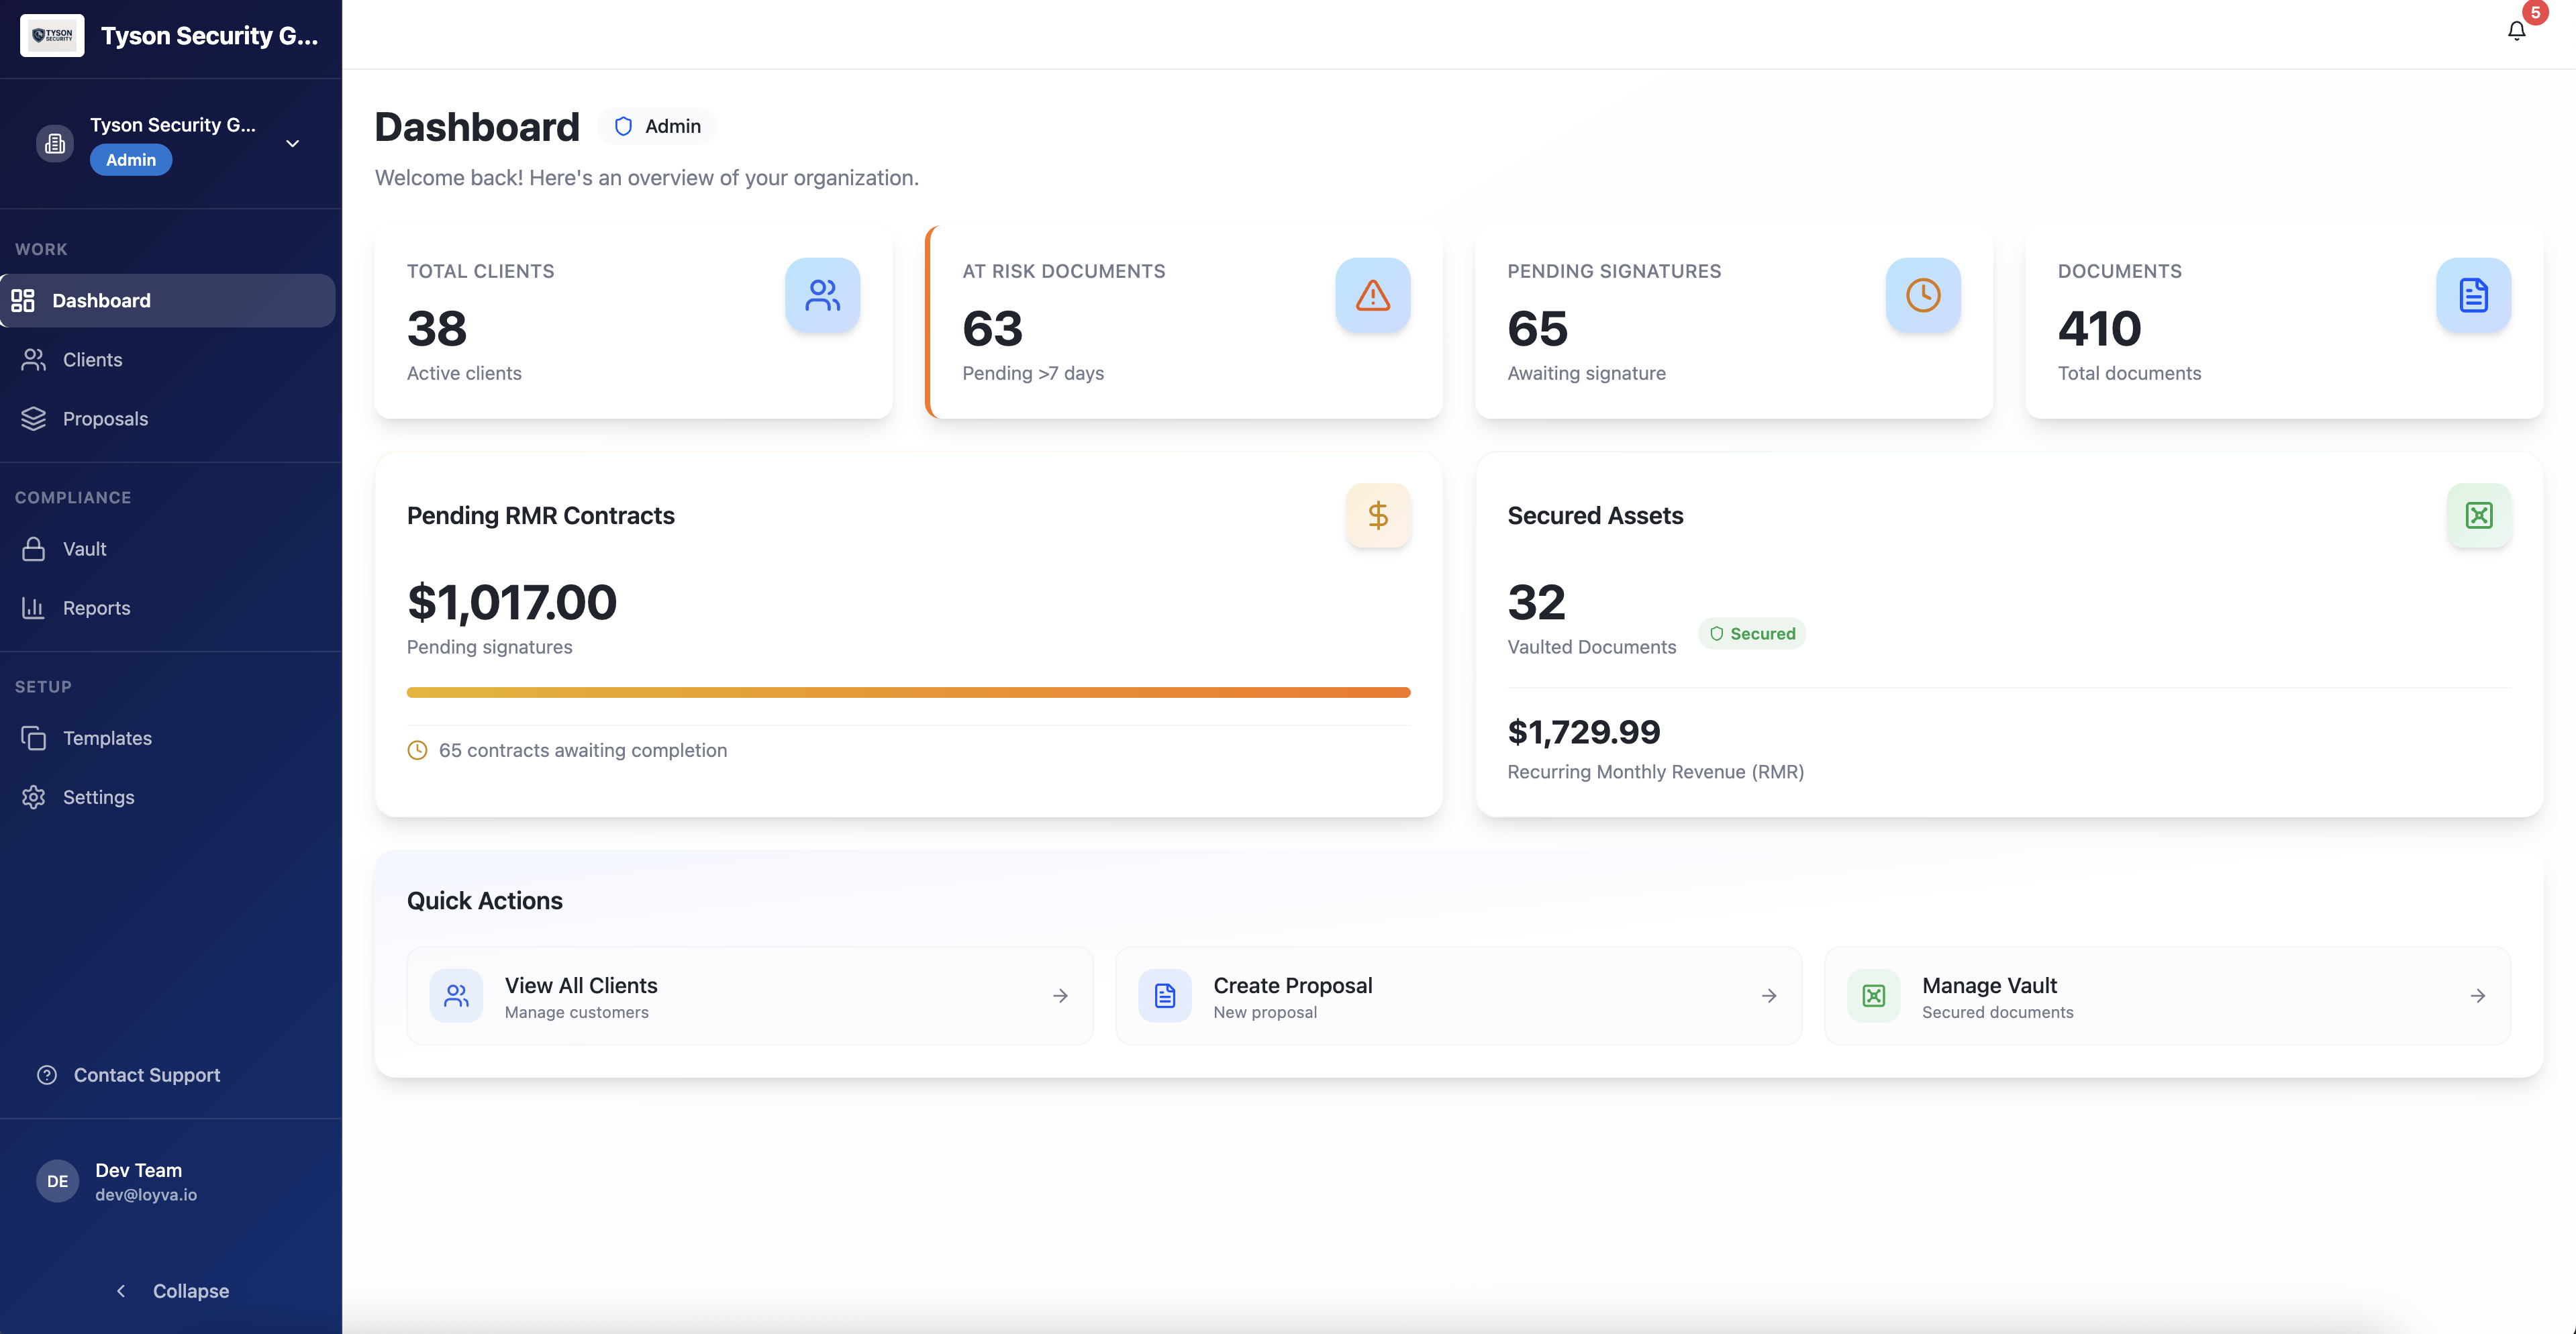The width and height of the screenshot is (2576, 1334).
Task: Click the At Risk warning triangle icon
Action: [1372, 295]
